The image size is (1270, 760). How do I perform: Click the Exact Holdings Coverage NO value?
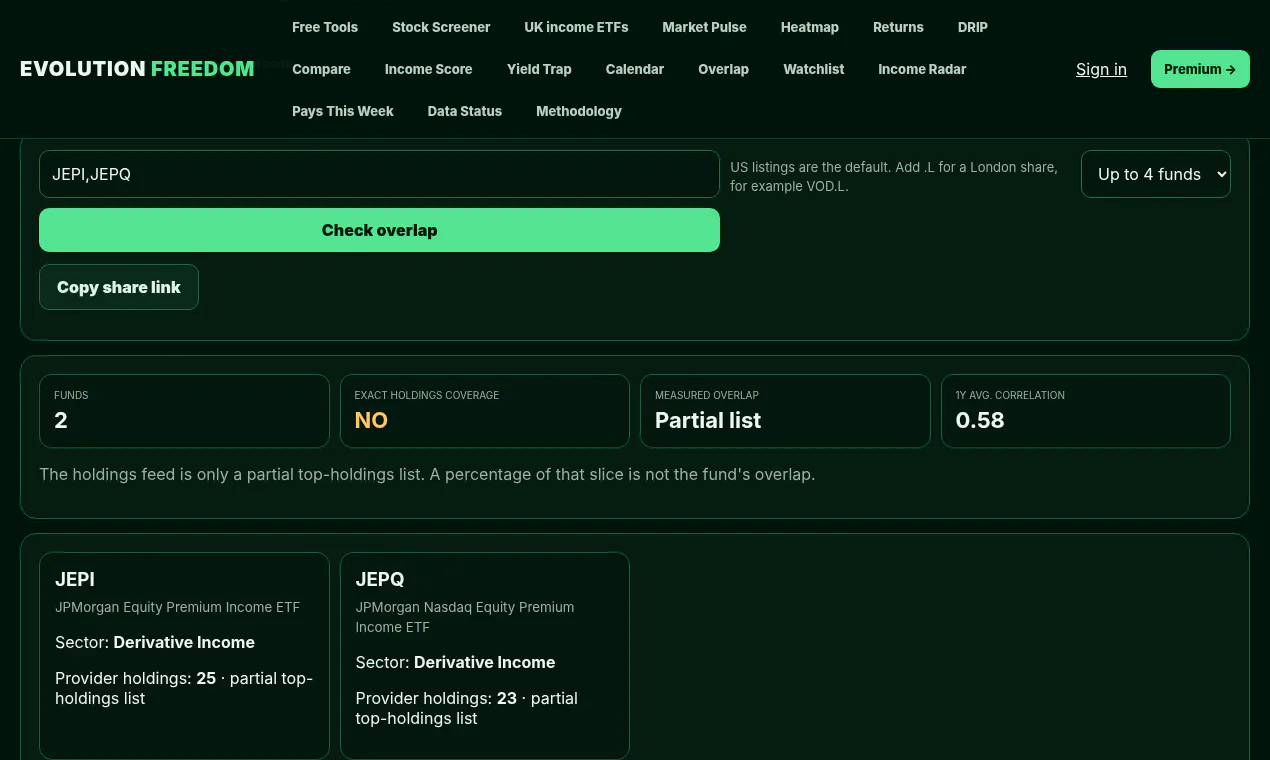pyautogui.click(x=371, y=421)
